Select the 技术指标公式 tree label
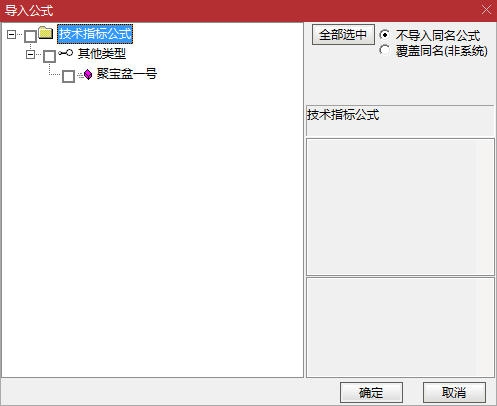The height and width of the screenshot is (406, 497). [x=95, y=34]
